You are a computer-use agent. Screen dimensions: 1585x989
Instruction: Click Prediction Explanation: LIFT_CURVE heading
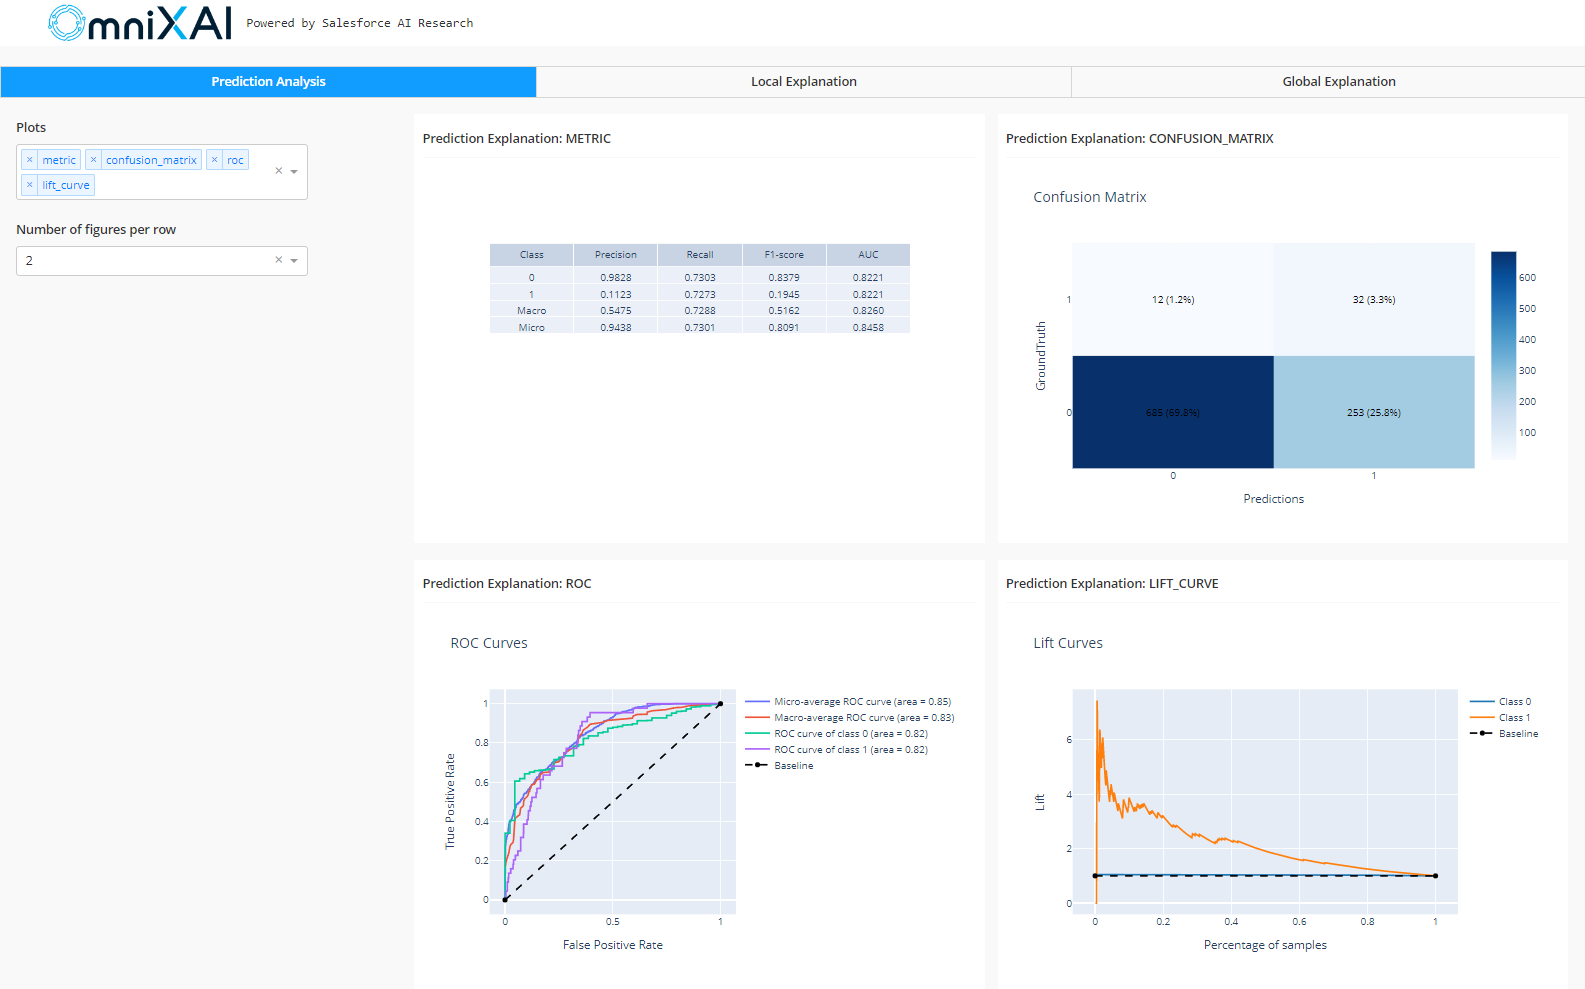[x=1112, y=584]
